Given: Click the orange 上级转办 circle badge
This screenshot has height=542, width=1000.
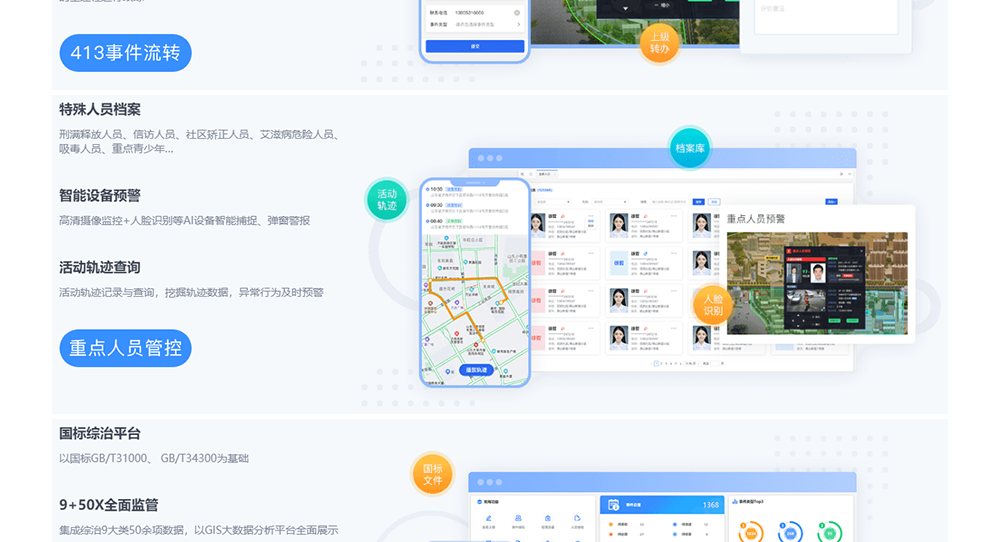Looking at the screenshot, I should click(x=659, y=43).
